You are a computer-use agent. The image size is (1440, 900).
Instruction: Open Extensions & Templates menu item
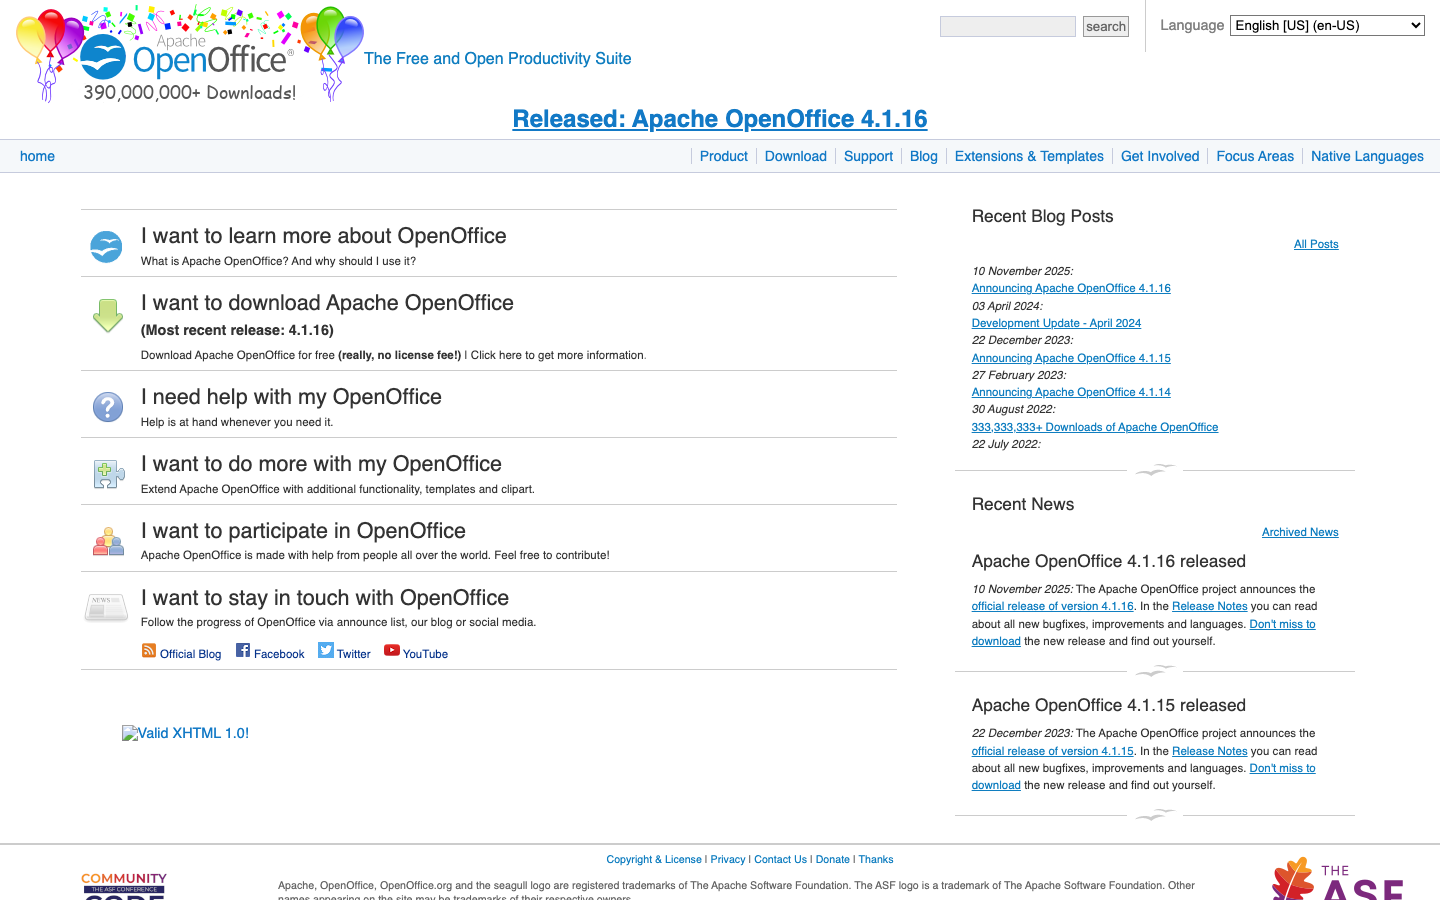[x=1029, y=156]
